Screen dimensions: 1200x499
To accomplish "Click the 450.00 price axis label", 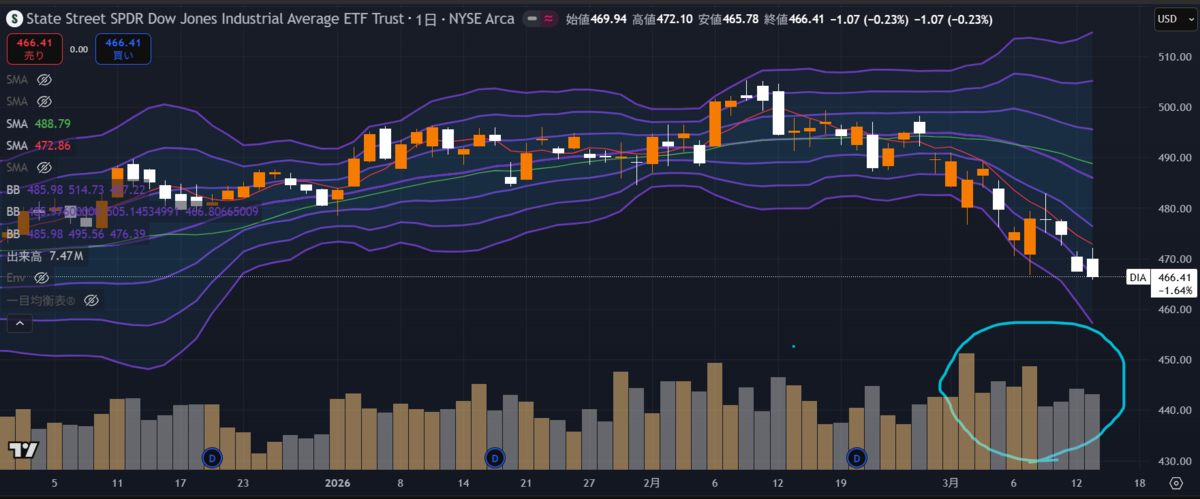I will [x=1173, y=360].
